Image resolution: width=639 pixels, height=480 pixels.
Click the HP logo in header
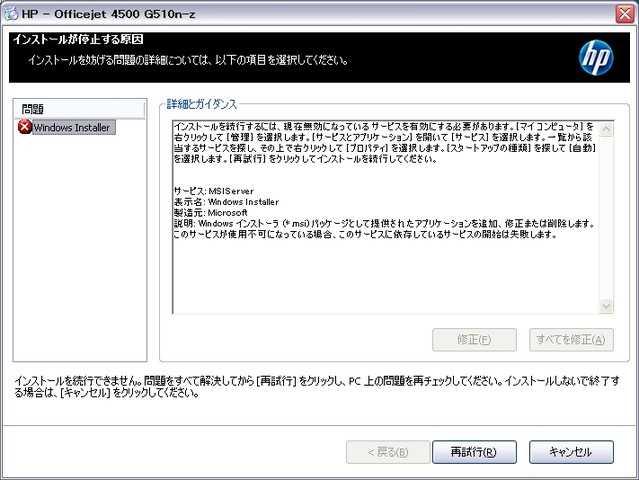(596, 57)
